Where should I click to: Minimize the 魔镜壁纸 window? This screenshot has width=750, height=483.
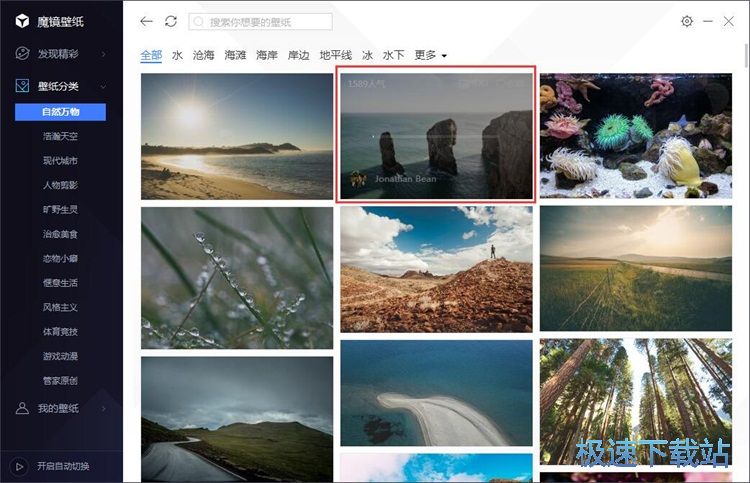(x=708, y=21)
